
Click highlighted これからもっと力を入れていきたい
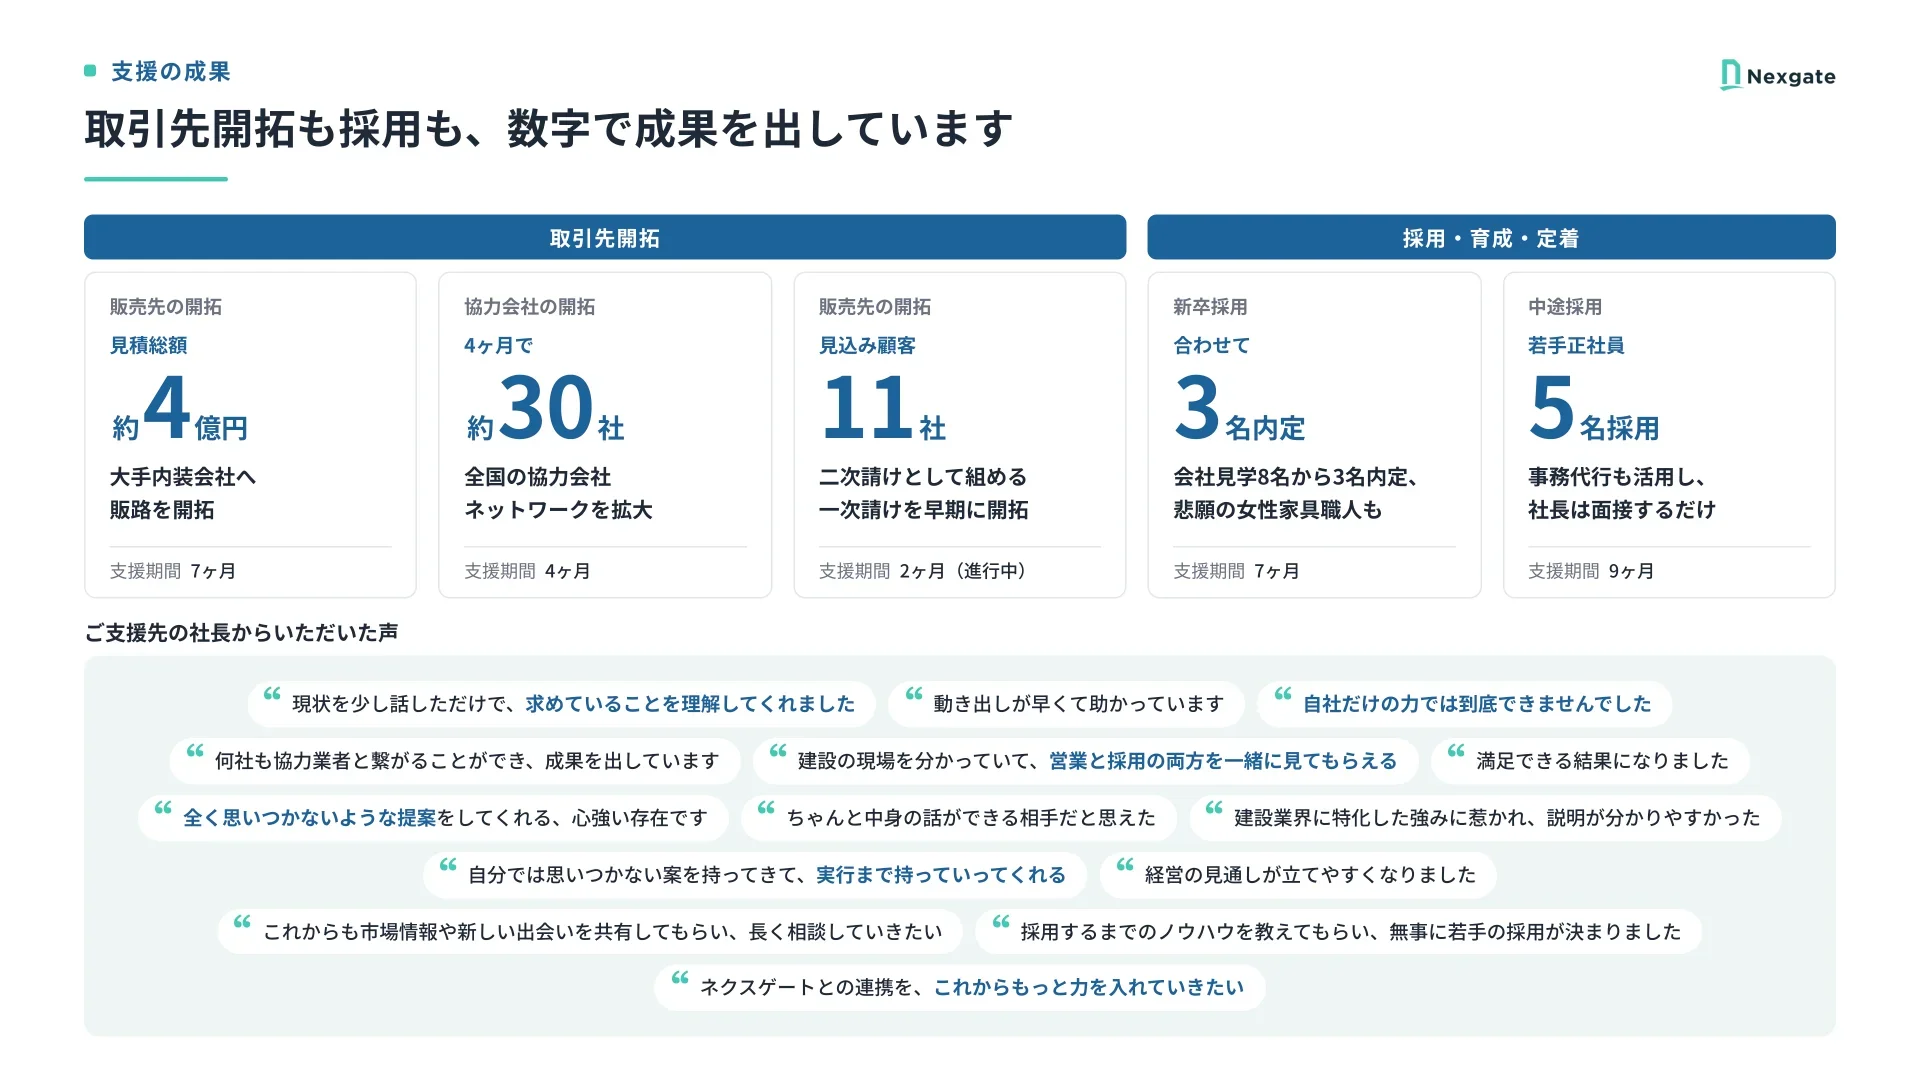1089,988
